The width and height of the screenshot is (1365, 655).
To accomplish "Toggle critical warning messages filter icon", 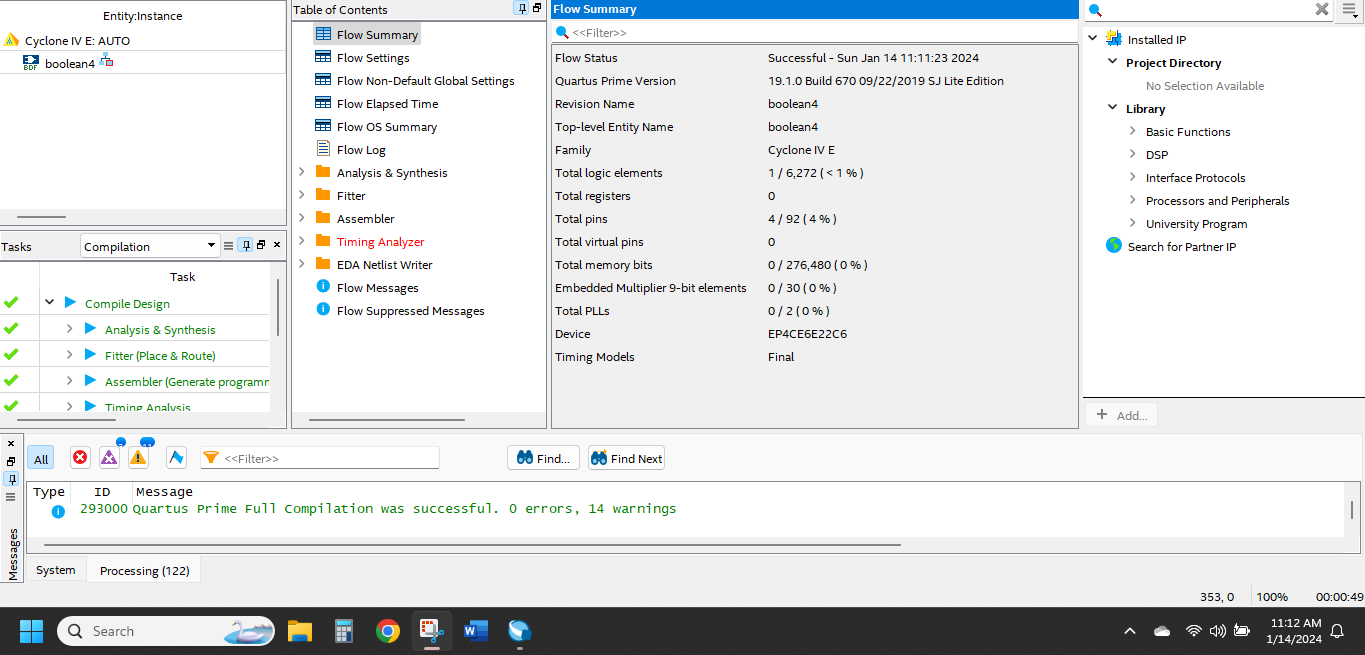I will [x=109, y=457].
